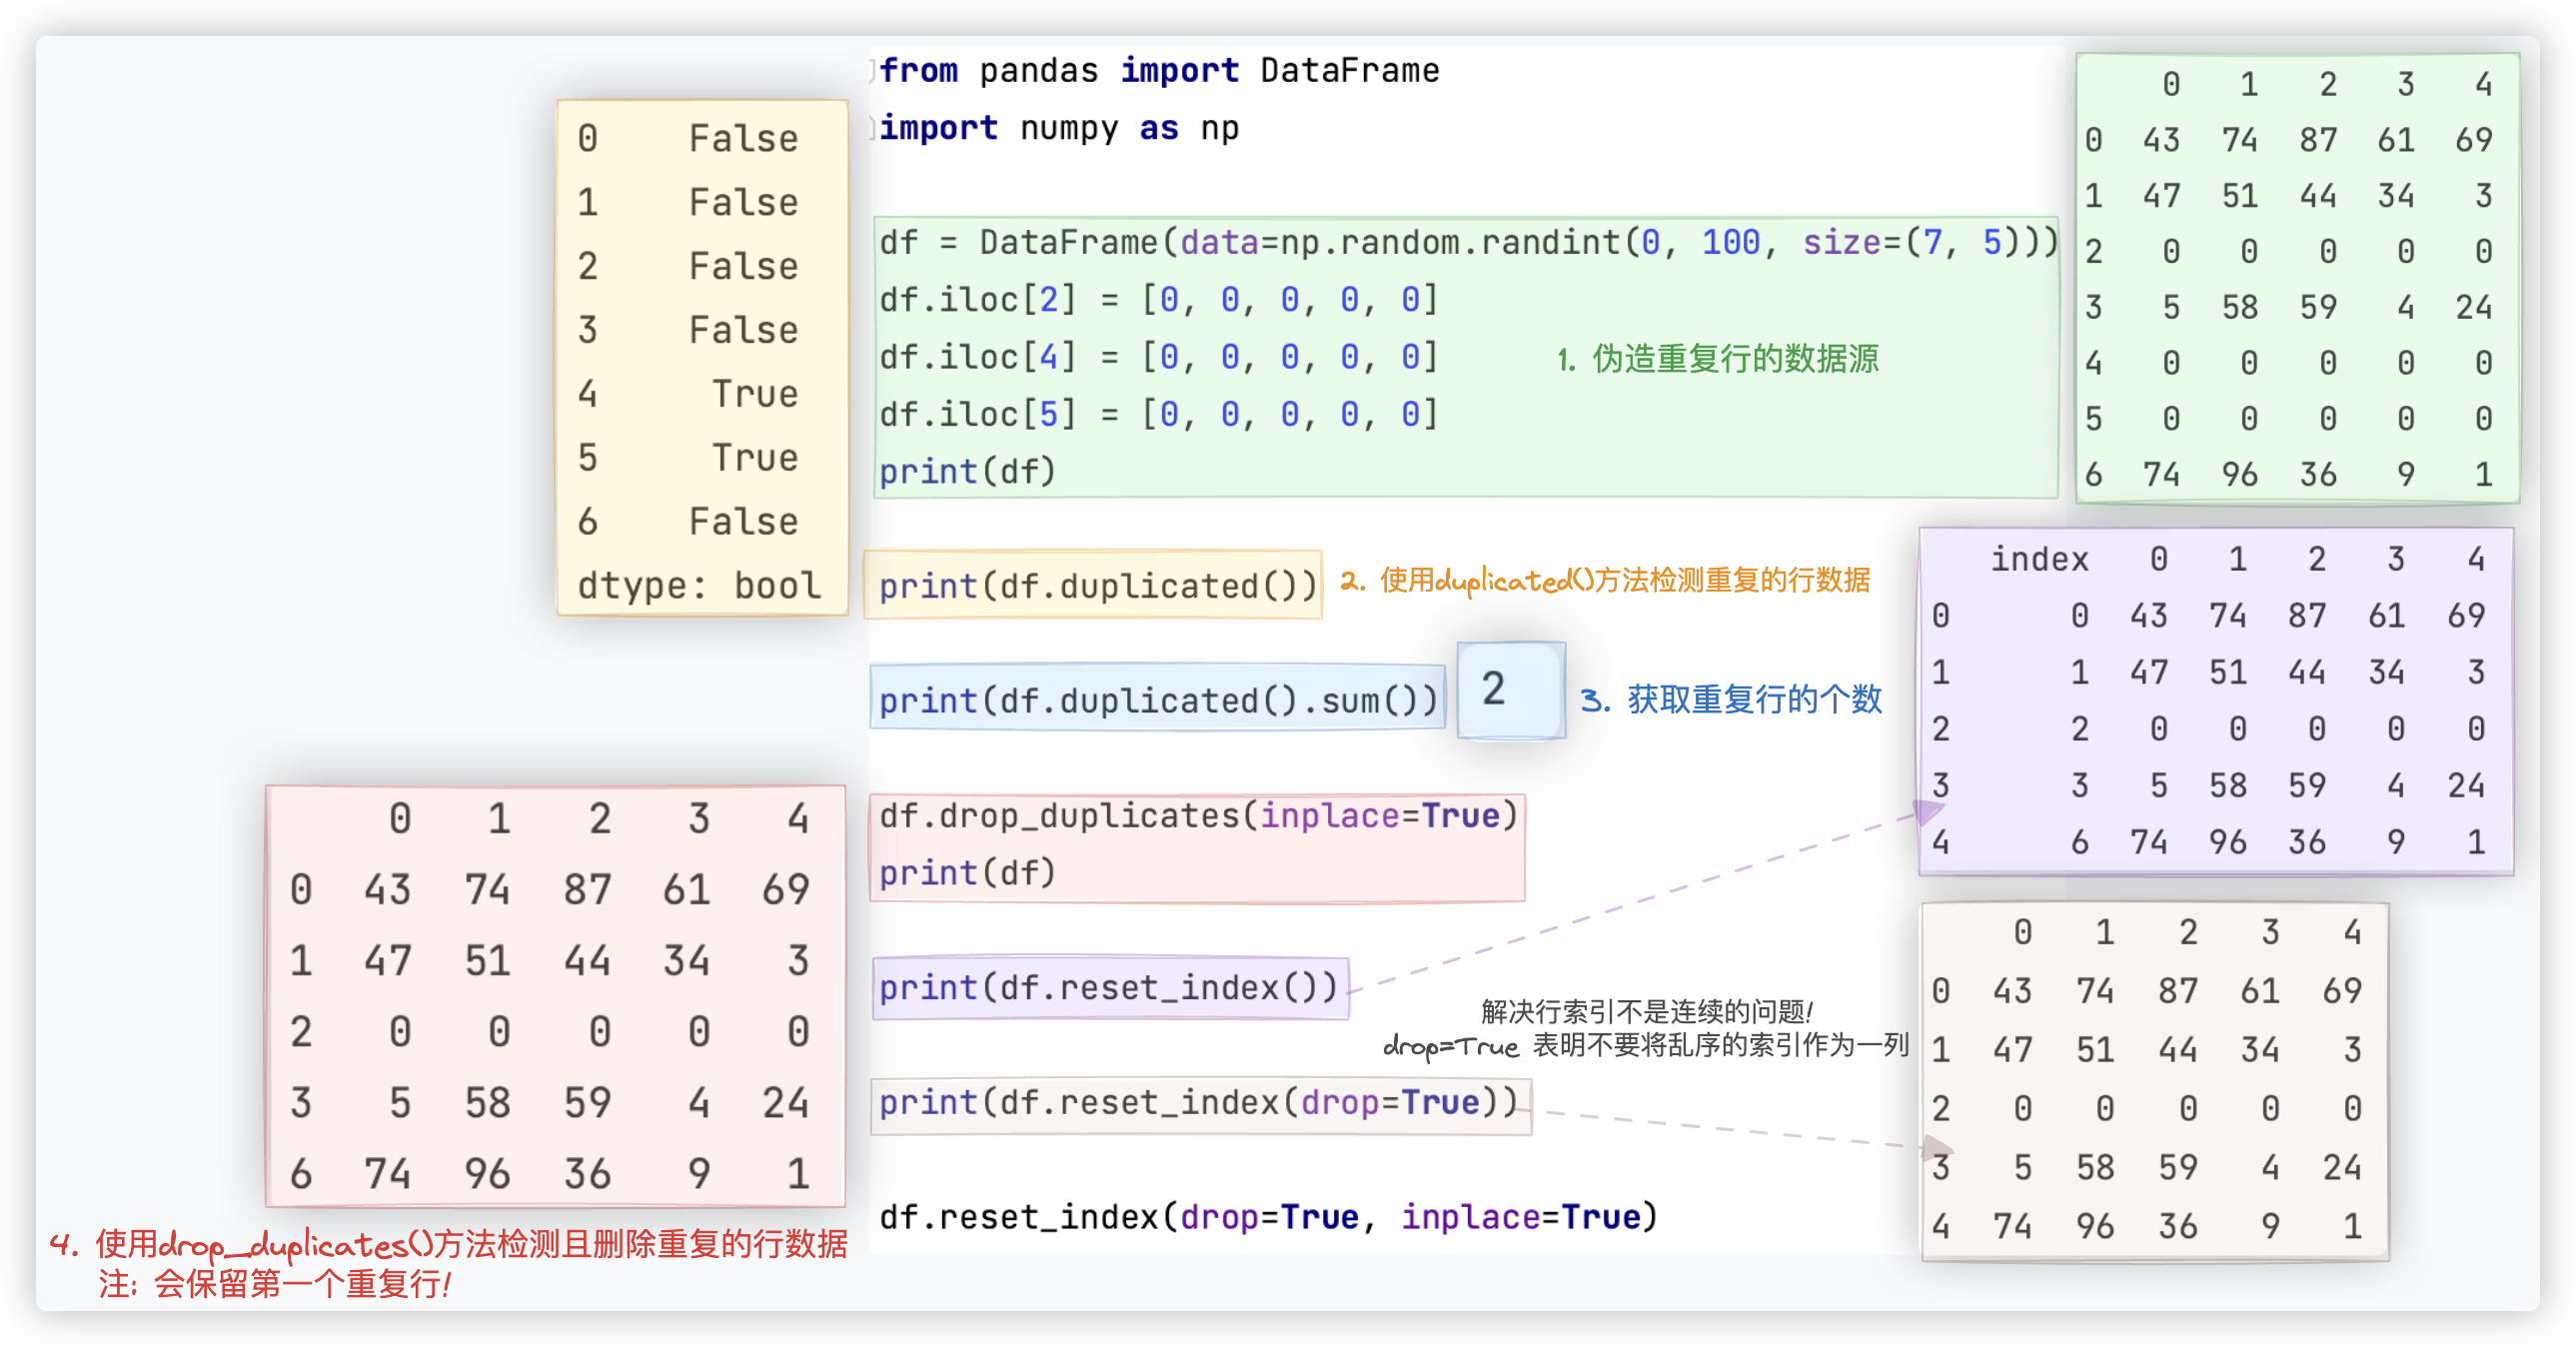Screen dimensions: 2576x1347
Task: Click the blue box showing result 2
Action: coord(1510,690)
